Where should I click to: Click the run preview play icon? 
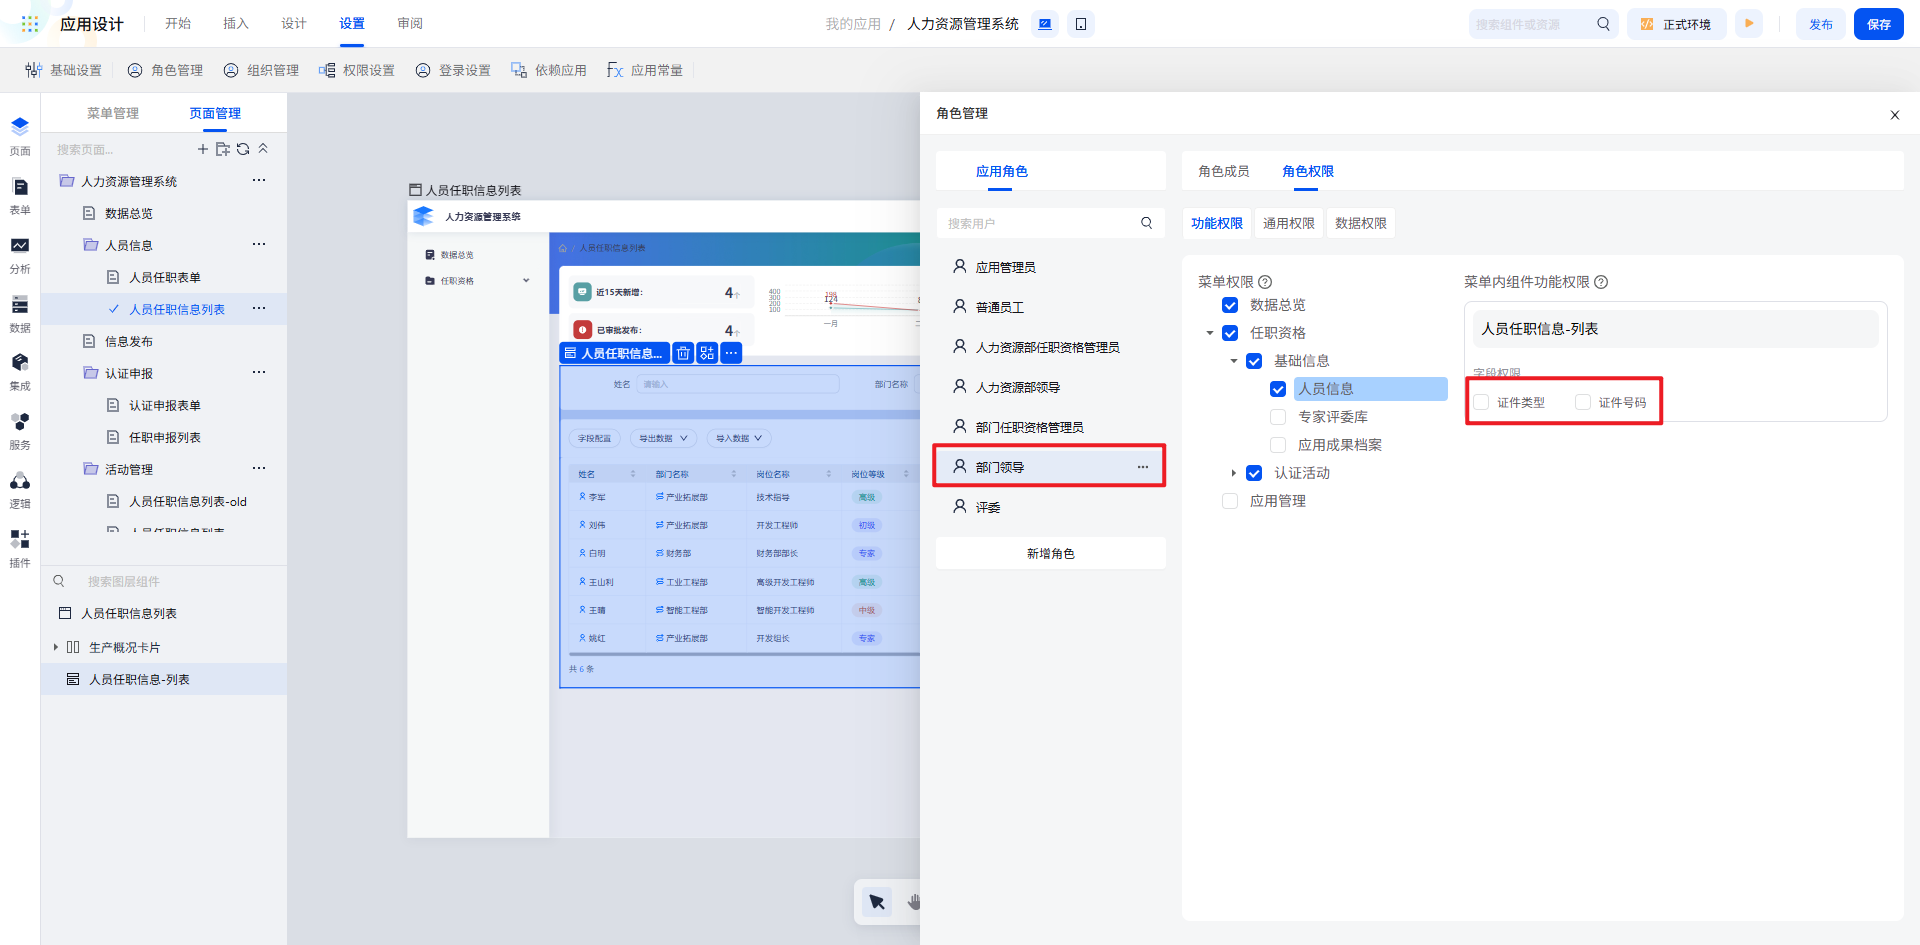tap(1749, 24)
